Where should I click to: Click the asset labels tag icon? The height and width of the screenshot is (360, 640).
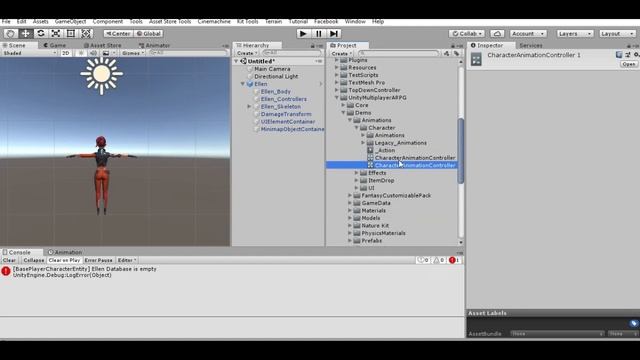(x=633, y=323)
